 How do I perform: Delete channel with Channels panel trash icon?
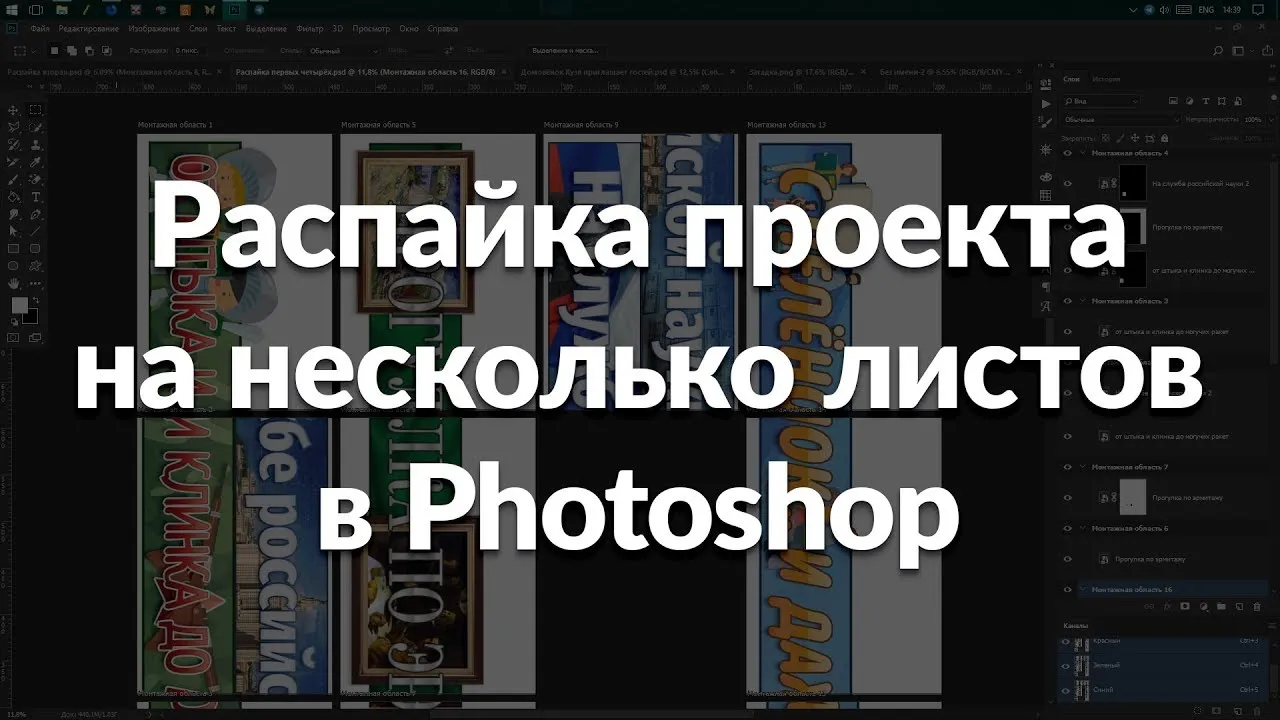pos(1257,709)
